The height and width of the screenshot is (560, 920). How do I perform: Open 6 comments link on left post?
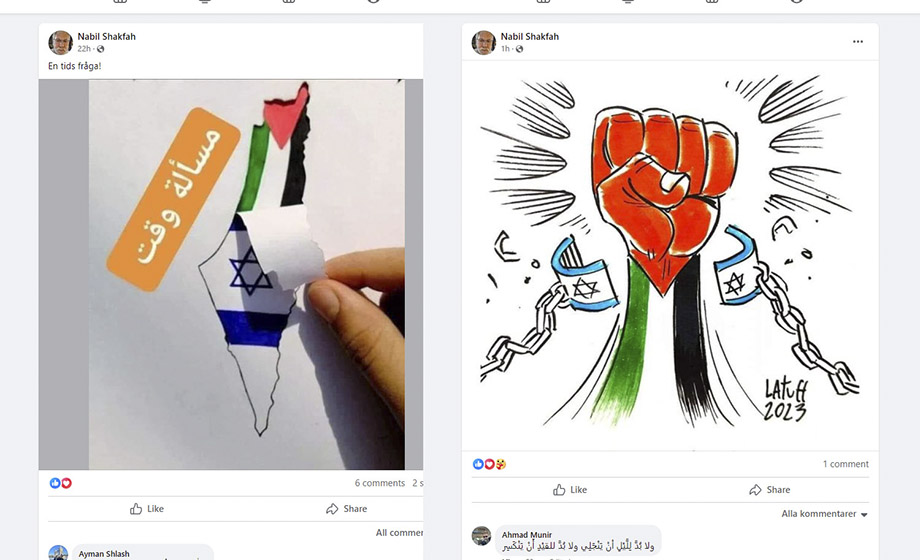[x=380, y=483]
